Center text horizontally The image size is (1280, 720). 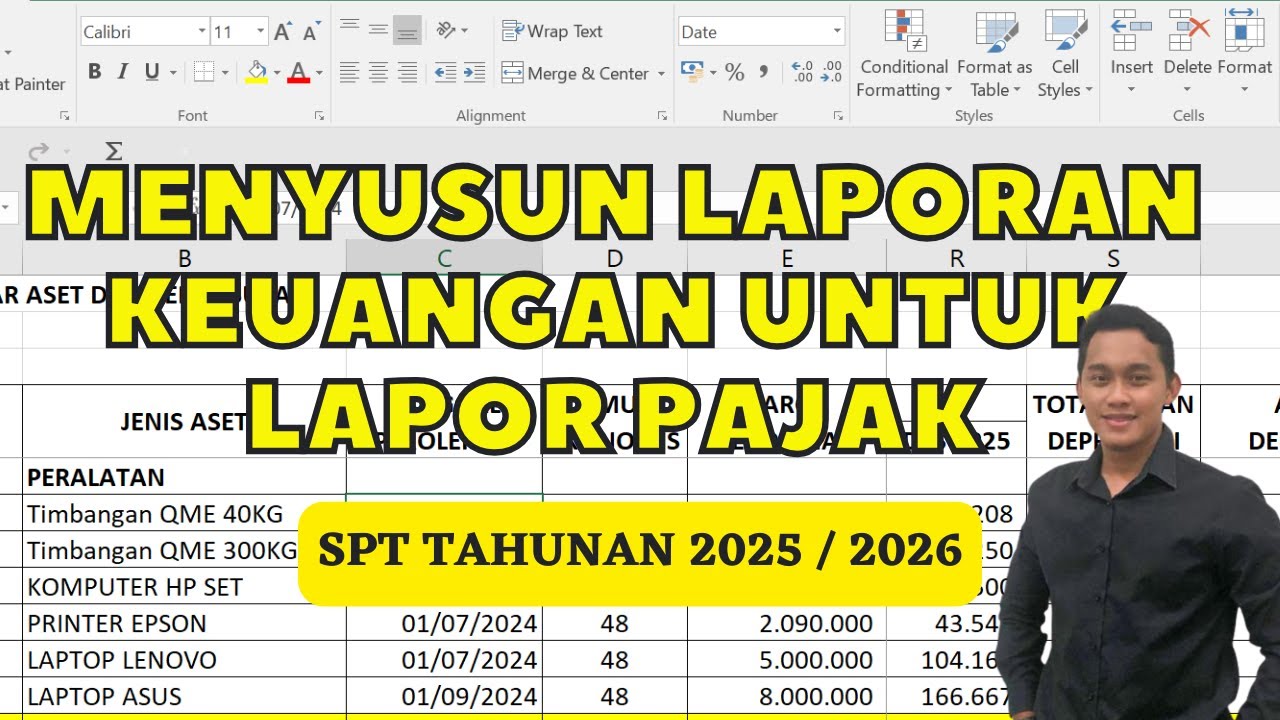pos(378,72)
